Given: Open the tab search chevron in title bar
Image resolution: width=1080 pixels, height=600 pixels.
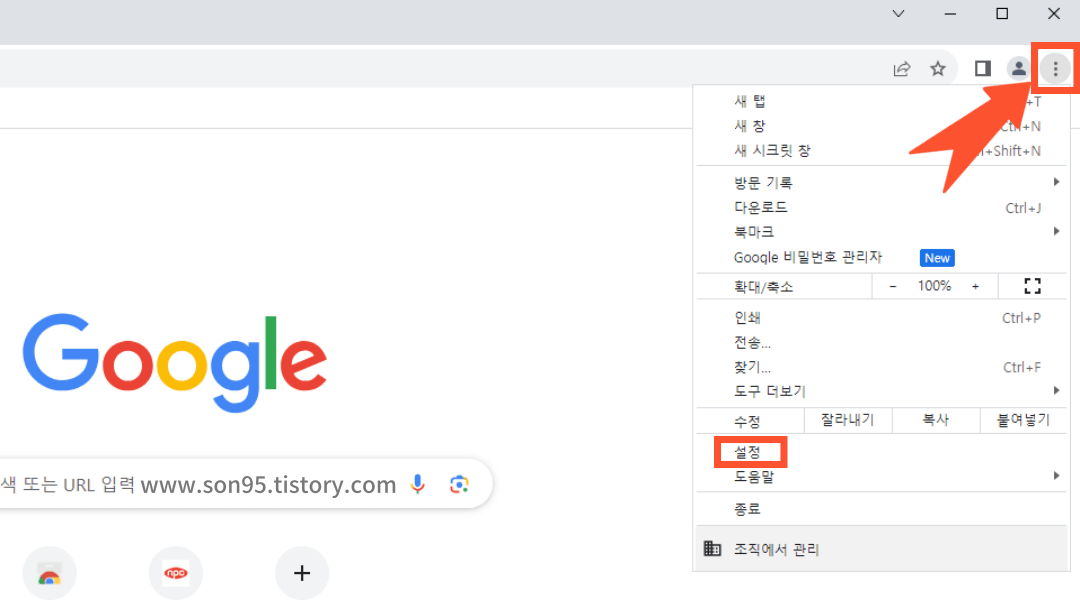Looking at the screenshot, I should point(898,14).
